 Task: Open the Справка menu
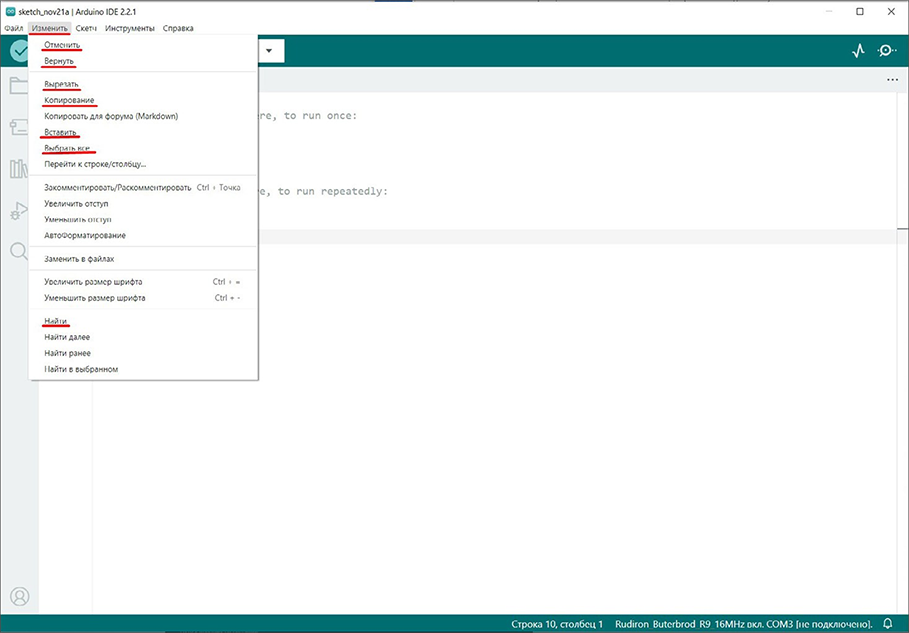(x=178, y=28)
